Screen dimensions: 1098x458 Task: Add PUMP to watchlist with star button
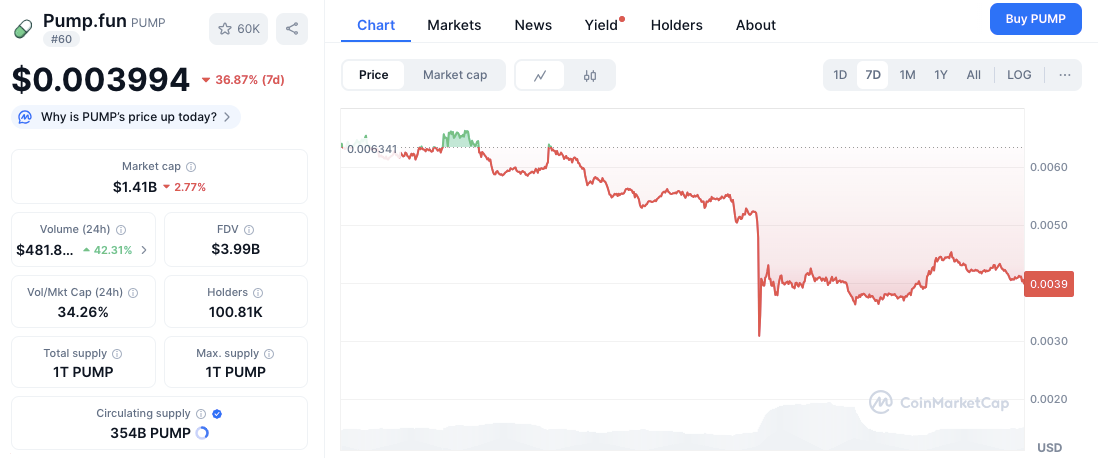click(238, 29)
